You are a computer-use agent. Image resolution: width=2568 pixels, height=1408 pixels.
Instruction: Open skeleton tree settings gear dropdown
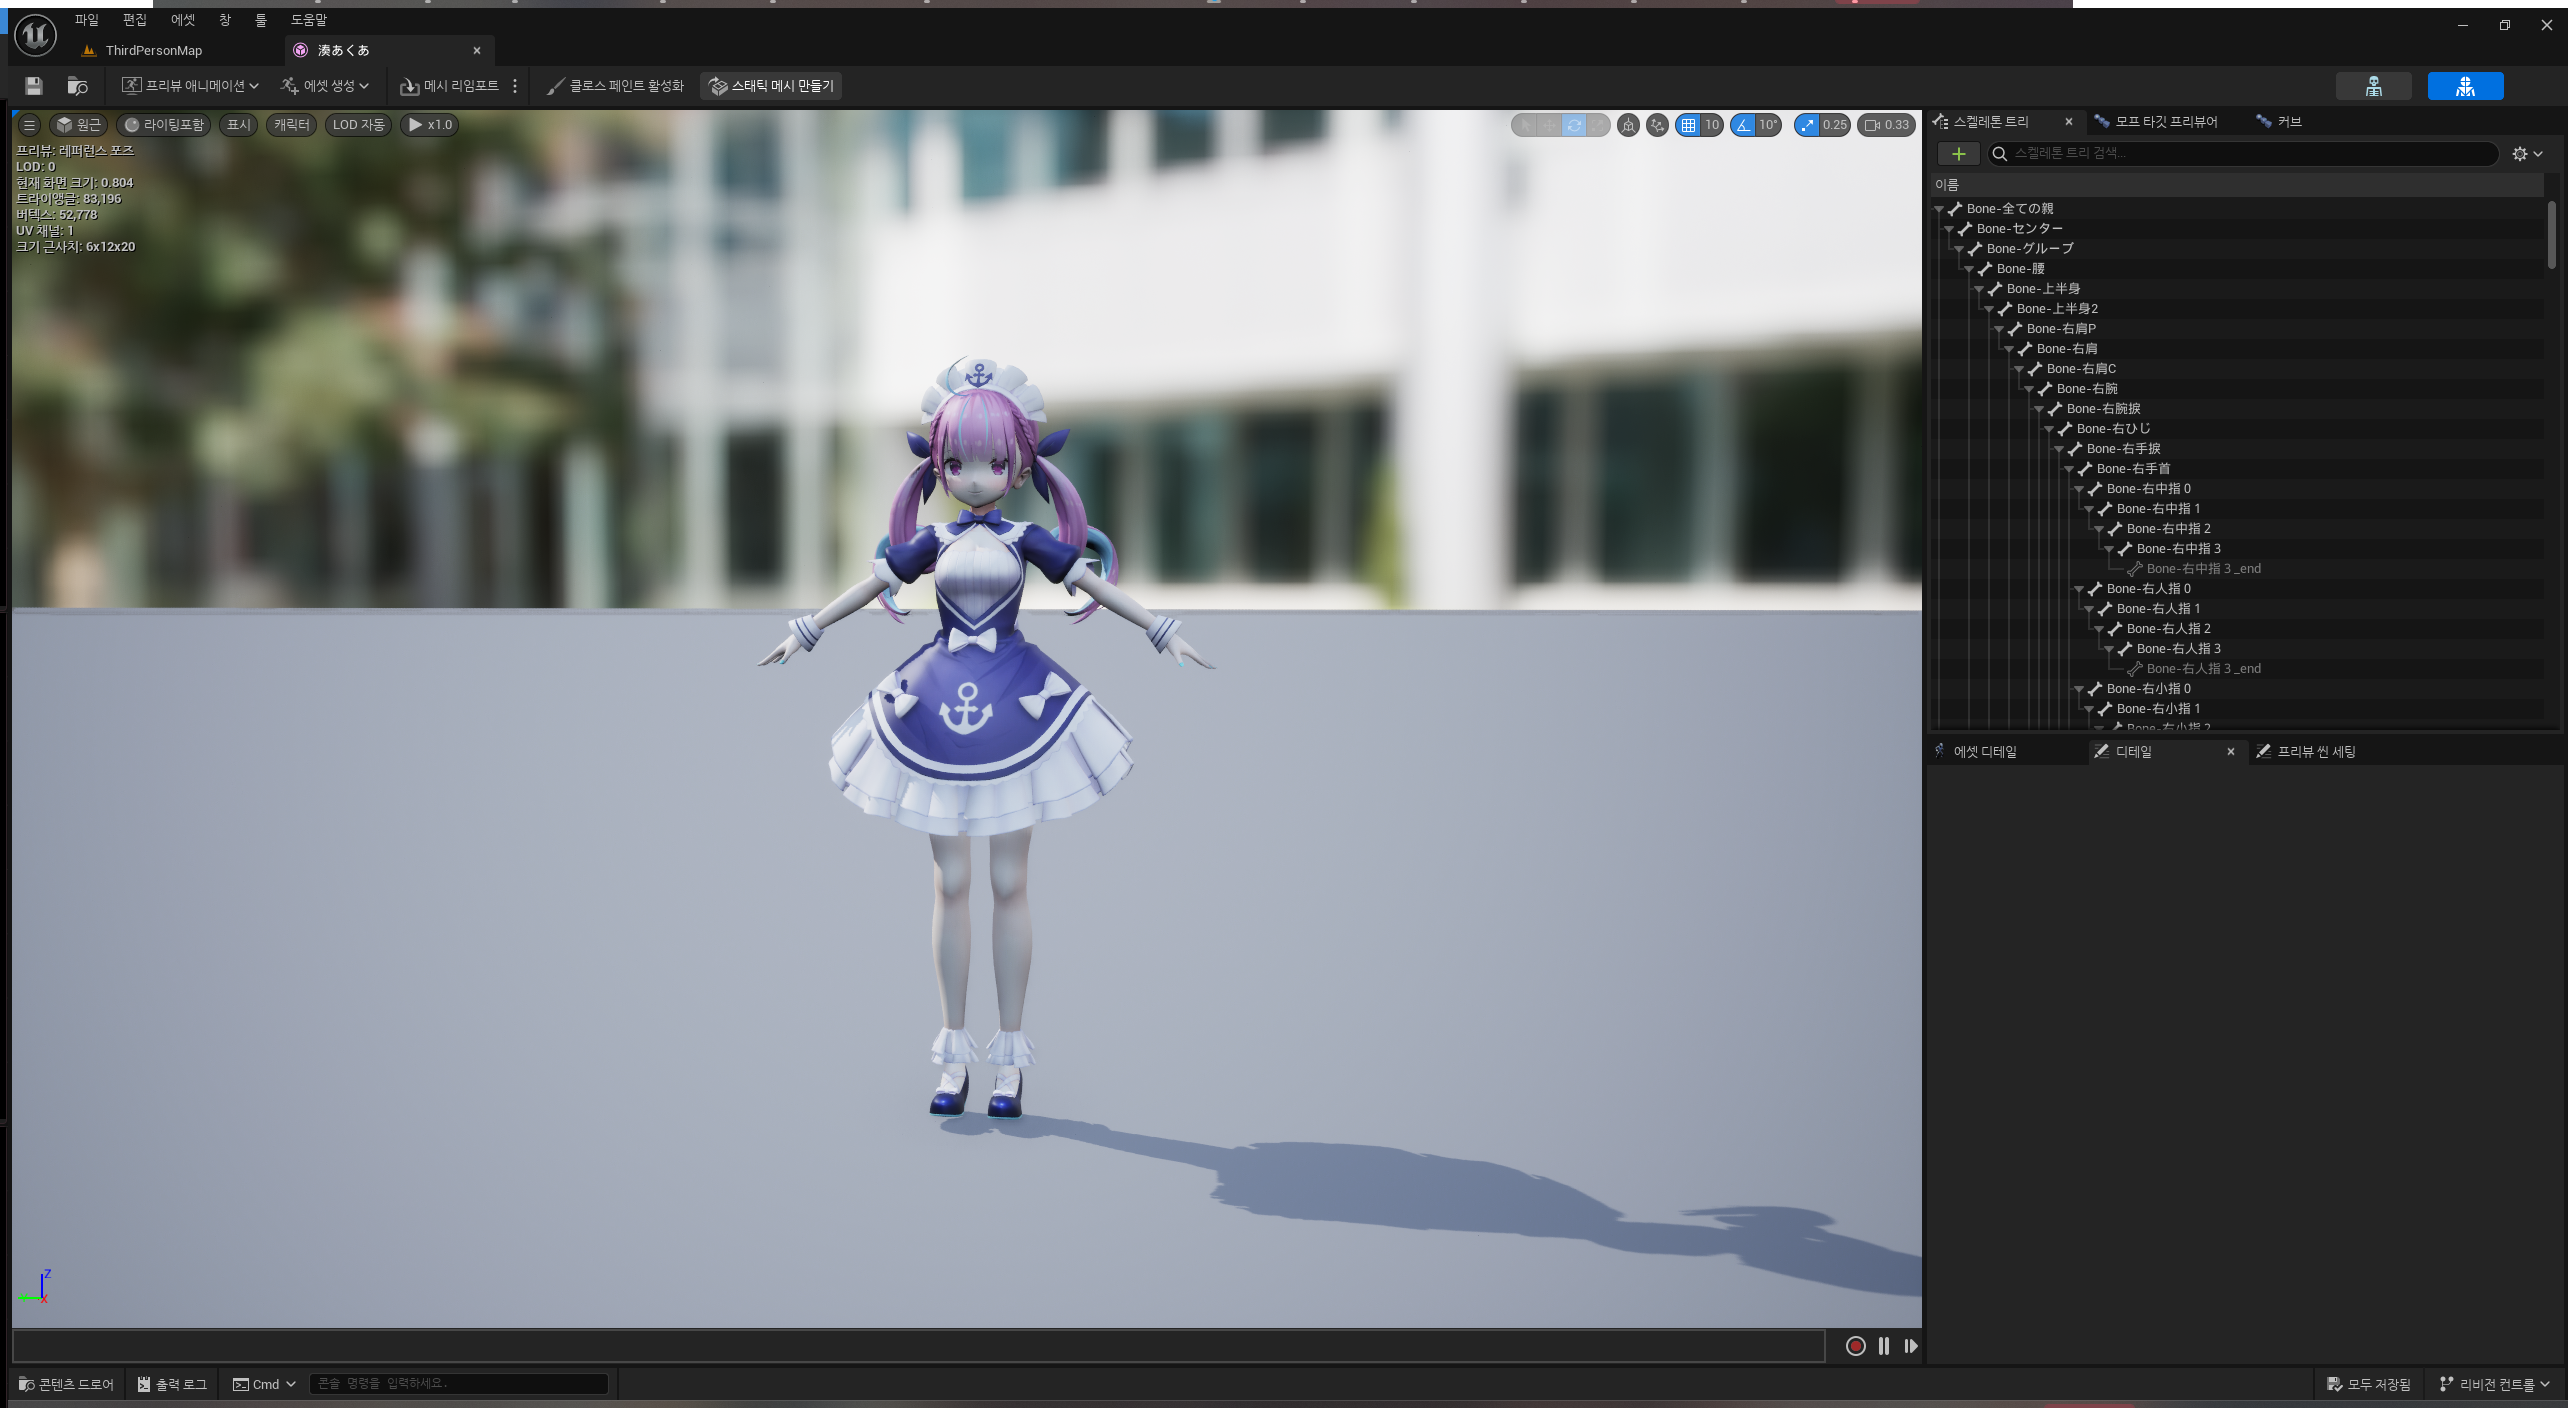point(2526,154)
